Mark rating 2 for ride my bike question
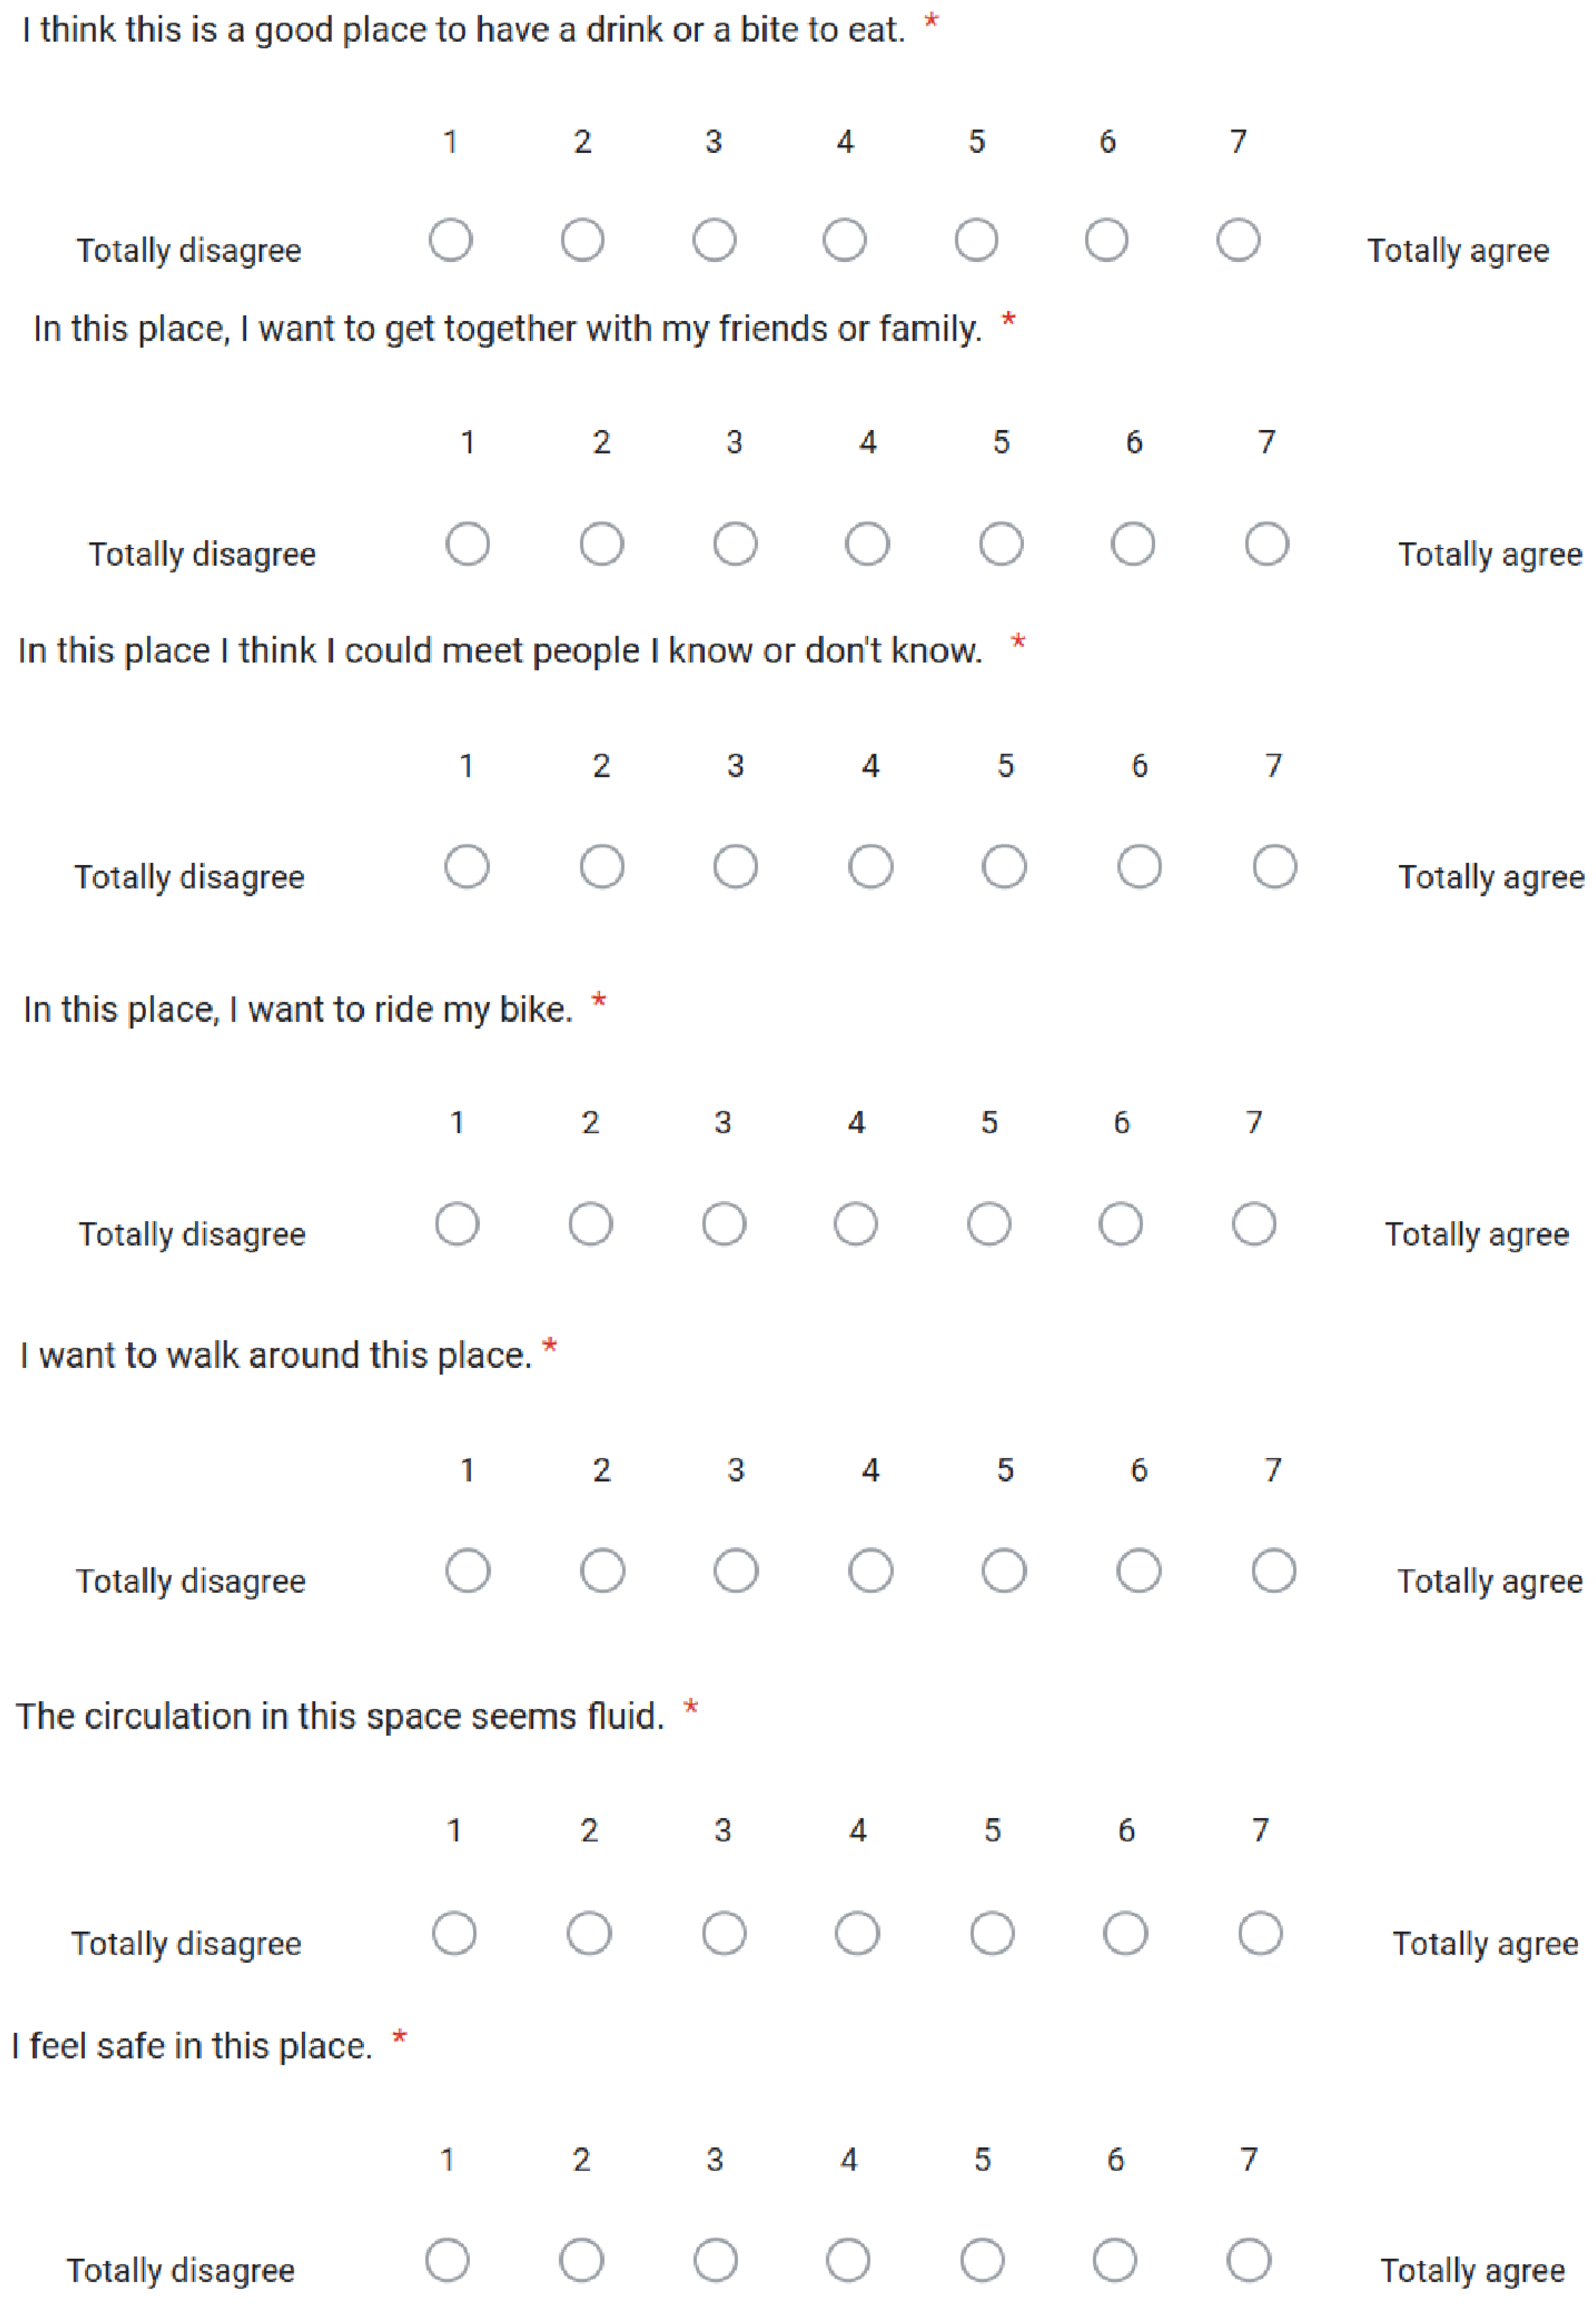The height and width of the screenshot is (2315, 1596). tap(590, 1224)
